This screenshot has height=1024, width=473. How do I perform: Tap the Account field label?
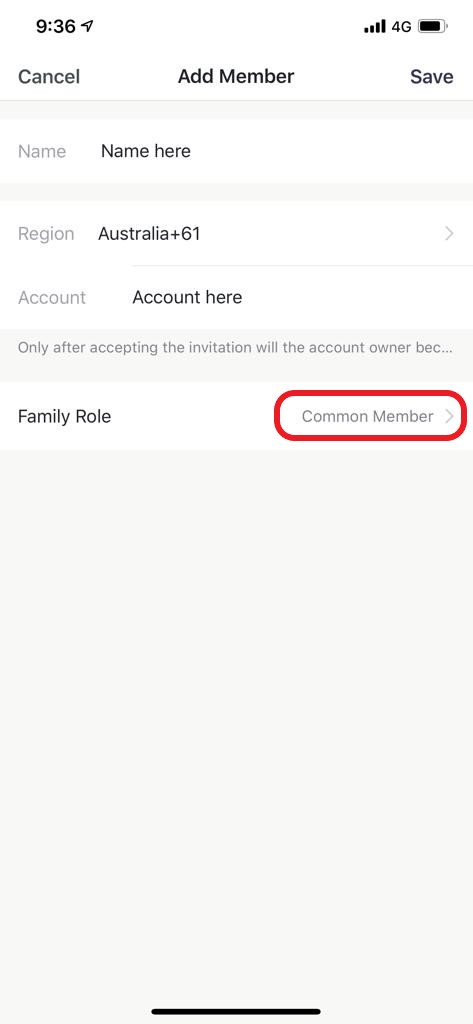pos(52,297)
